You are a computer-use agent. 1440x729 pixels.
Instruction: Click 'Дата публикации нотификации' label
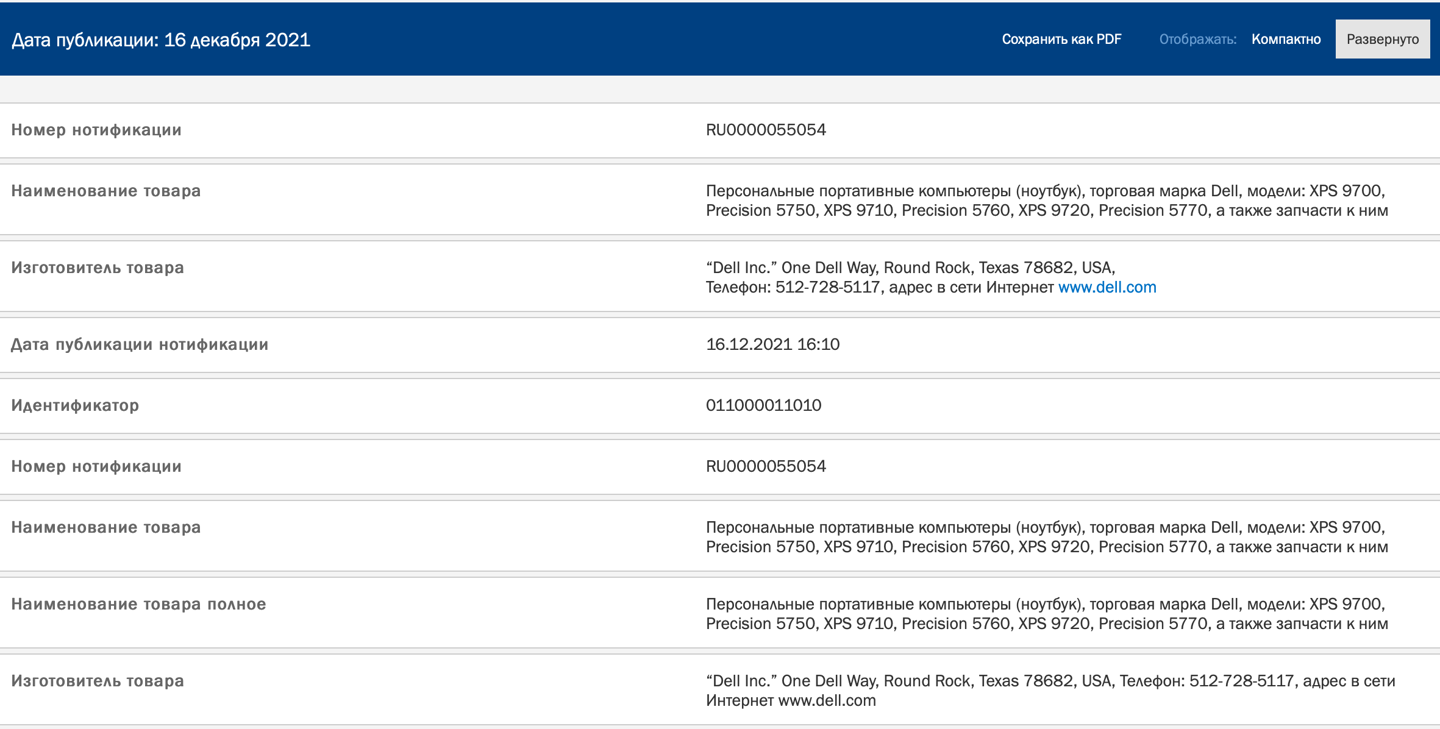coord(140,344)
